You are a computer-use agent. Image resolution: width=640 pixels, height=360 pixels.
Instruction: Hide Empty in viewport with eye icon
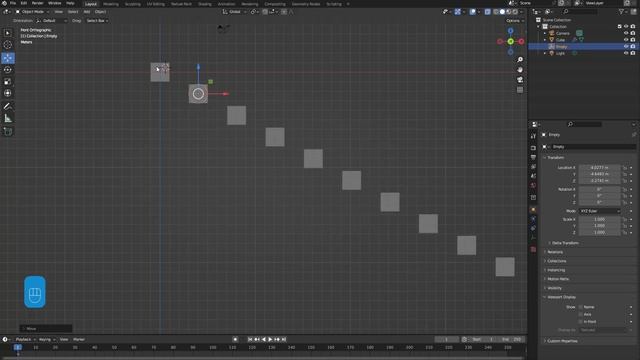[x=626, y=47]
